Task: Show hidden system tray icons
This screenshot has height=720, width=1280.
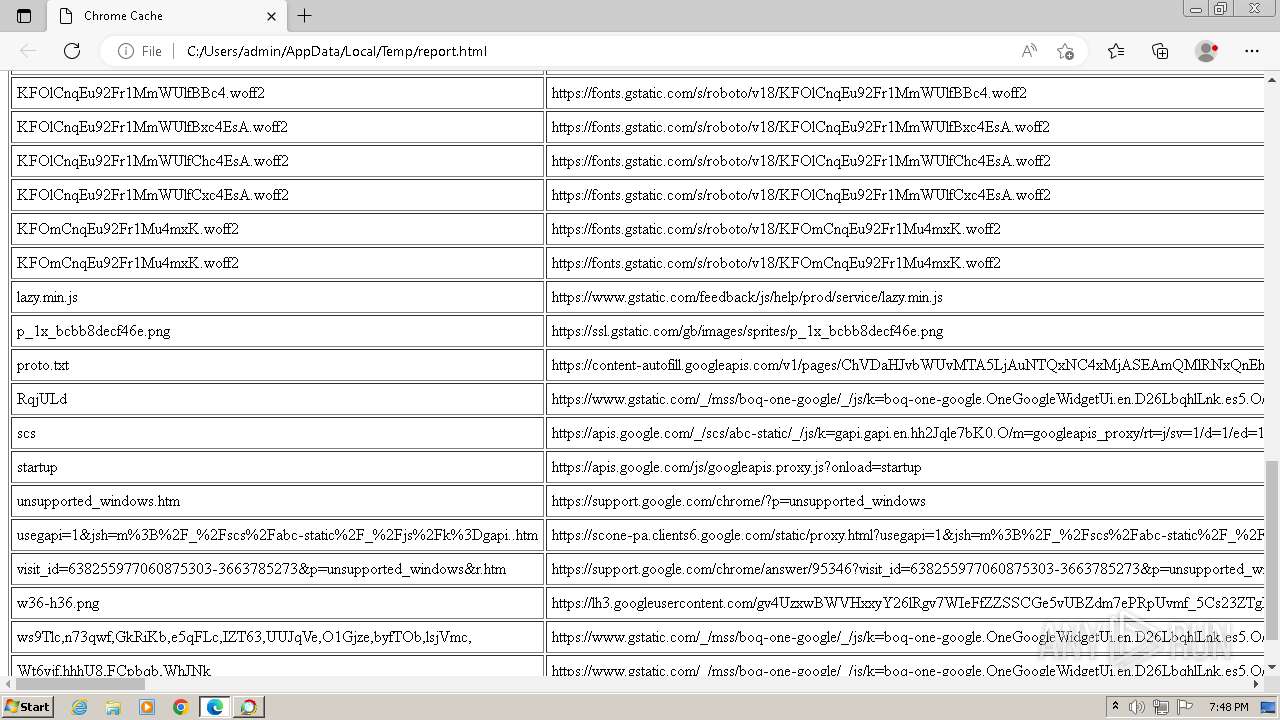Action: tap(1116, 707)
